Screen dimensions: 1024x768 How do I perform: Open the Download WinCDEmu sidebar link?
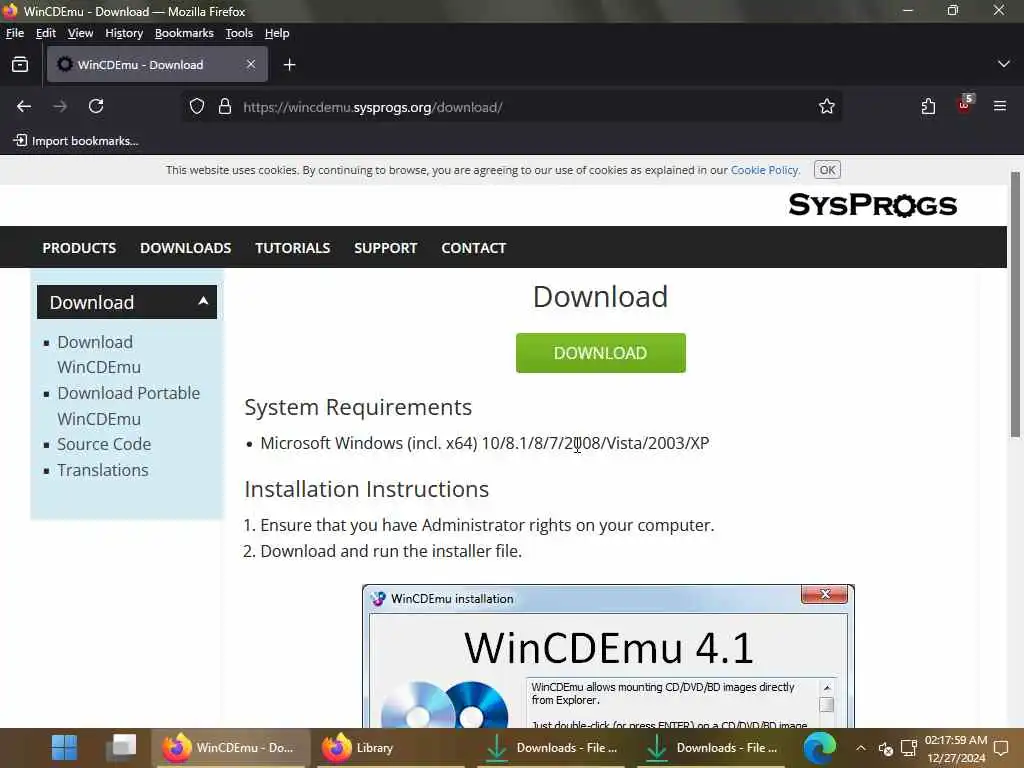(x=99, y=355)
